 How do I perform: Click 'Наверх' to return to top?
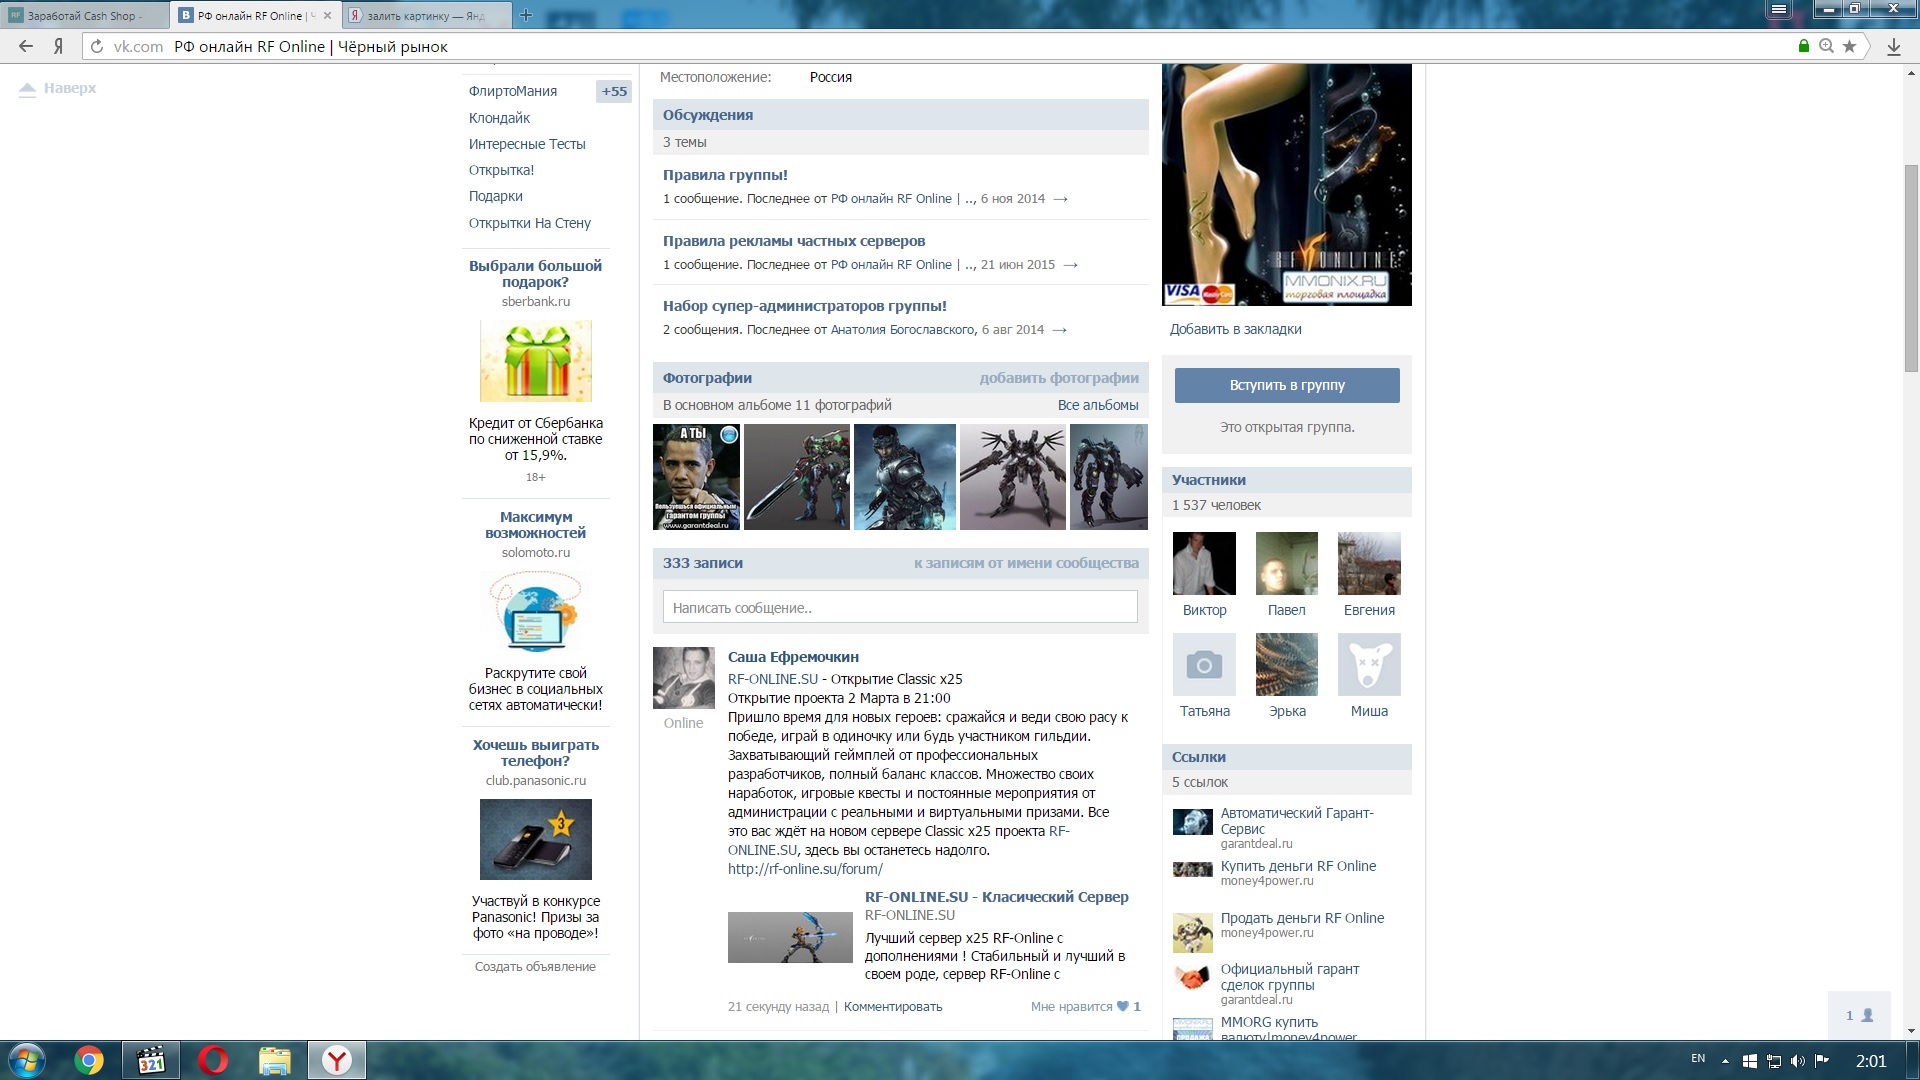[58, 88]
